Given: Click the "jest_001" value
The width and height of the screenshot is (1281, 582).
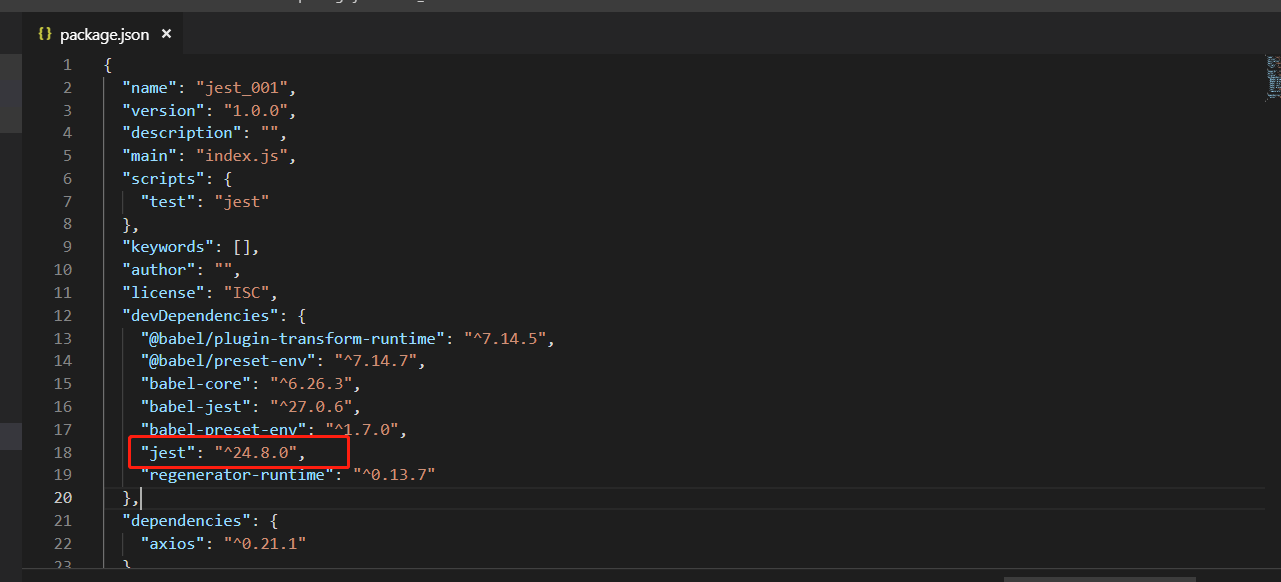Looking at the screenshot, I should tap(241, 88).
